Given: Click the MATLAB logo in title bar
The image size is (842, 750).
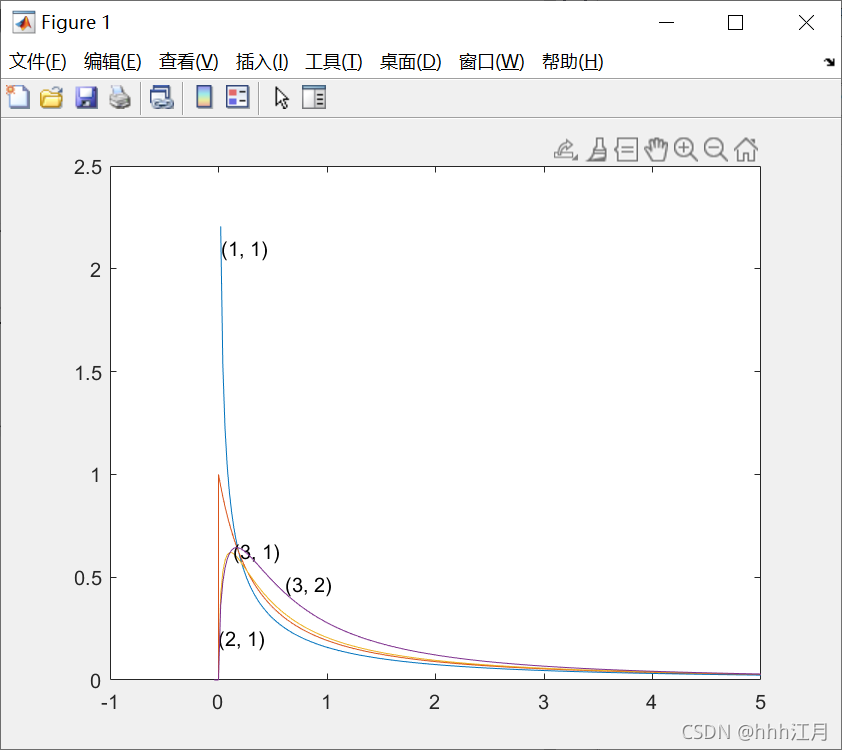Looking at the screenshot, I should (x=24, y=23).
